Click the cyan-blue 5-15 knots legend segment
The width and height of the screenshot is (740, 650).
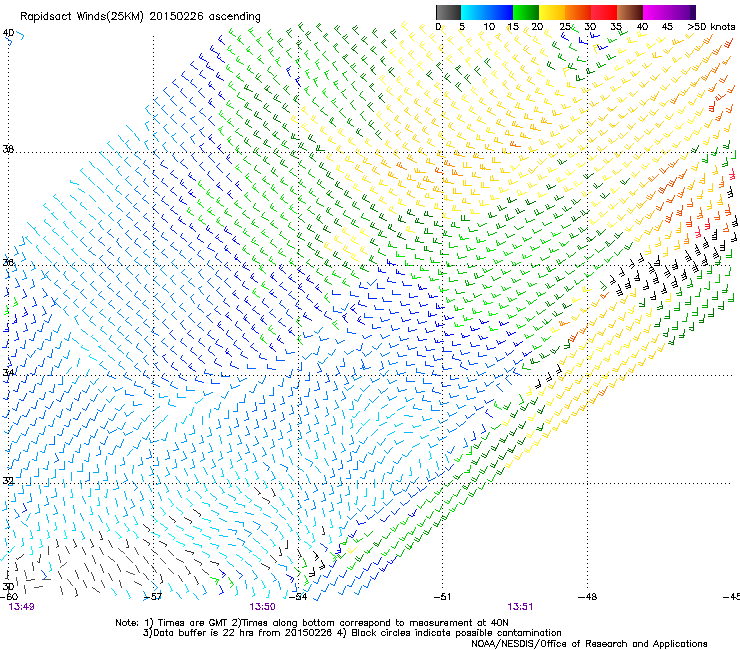tap(487, 12)
